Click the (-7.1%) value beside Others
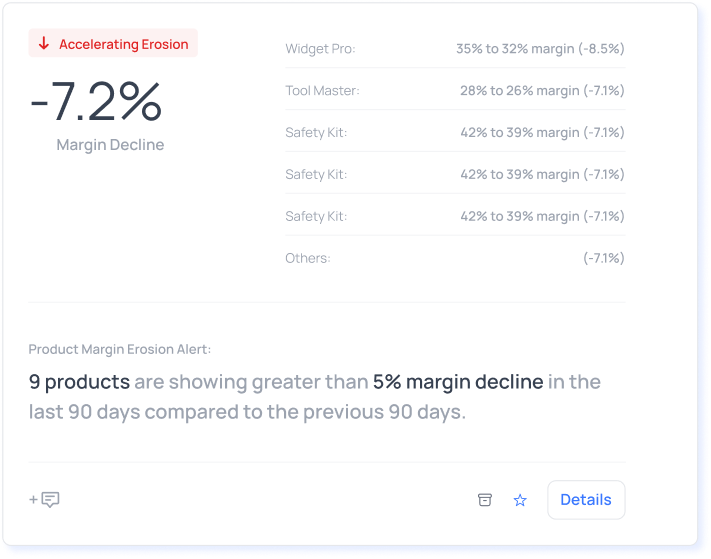The height and width of the screenshot is (559, 711). click(603, 258)
